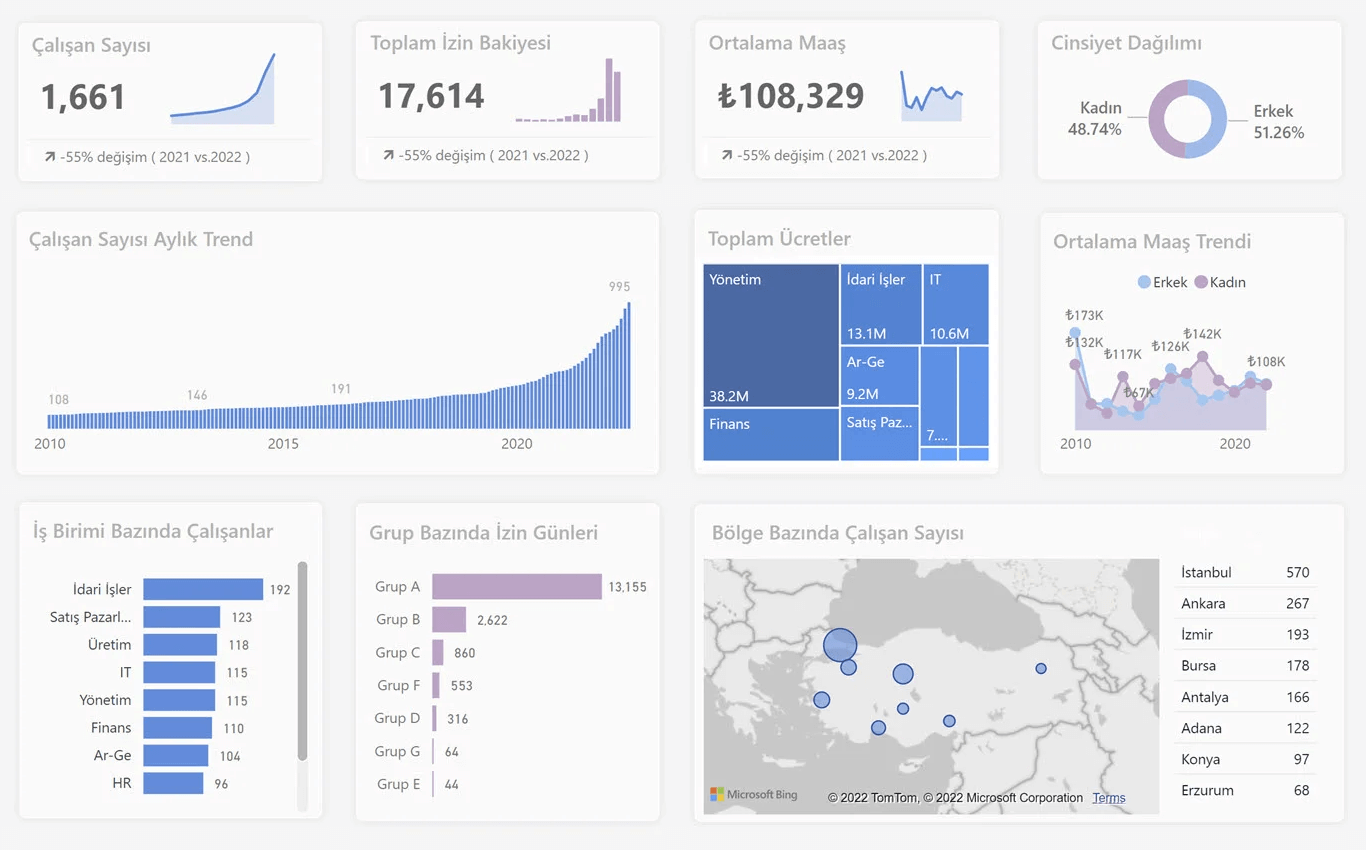Screen dimensions: 1366x850
Task: Select the Ar-Ge tile showing 9.2M
Action: click(880, 376)
